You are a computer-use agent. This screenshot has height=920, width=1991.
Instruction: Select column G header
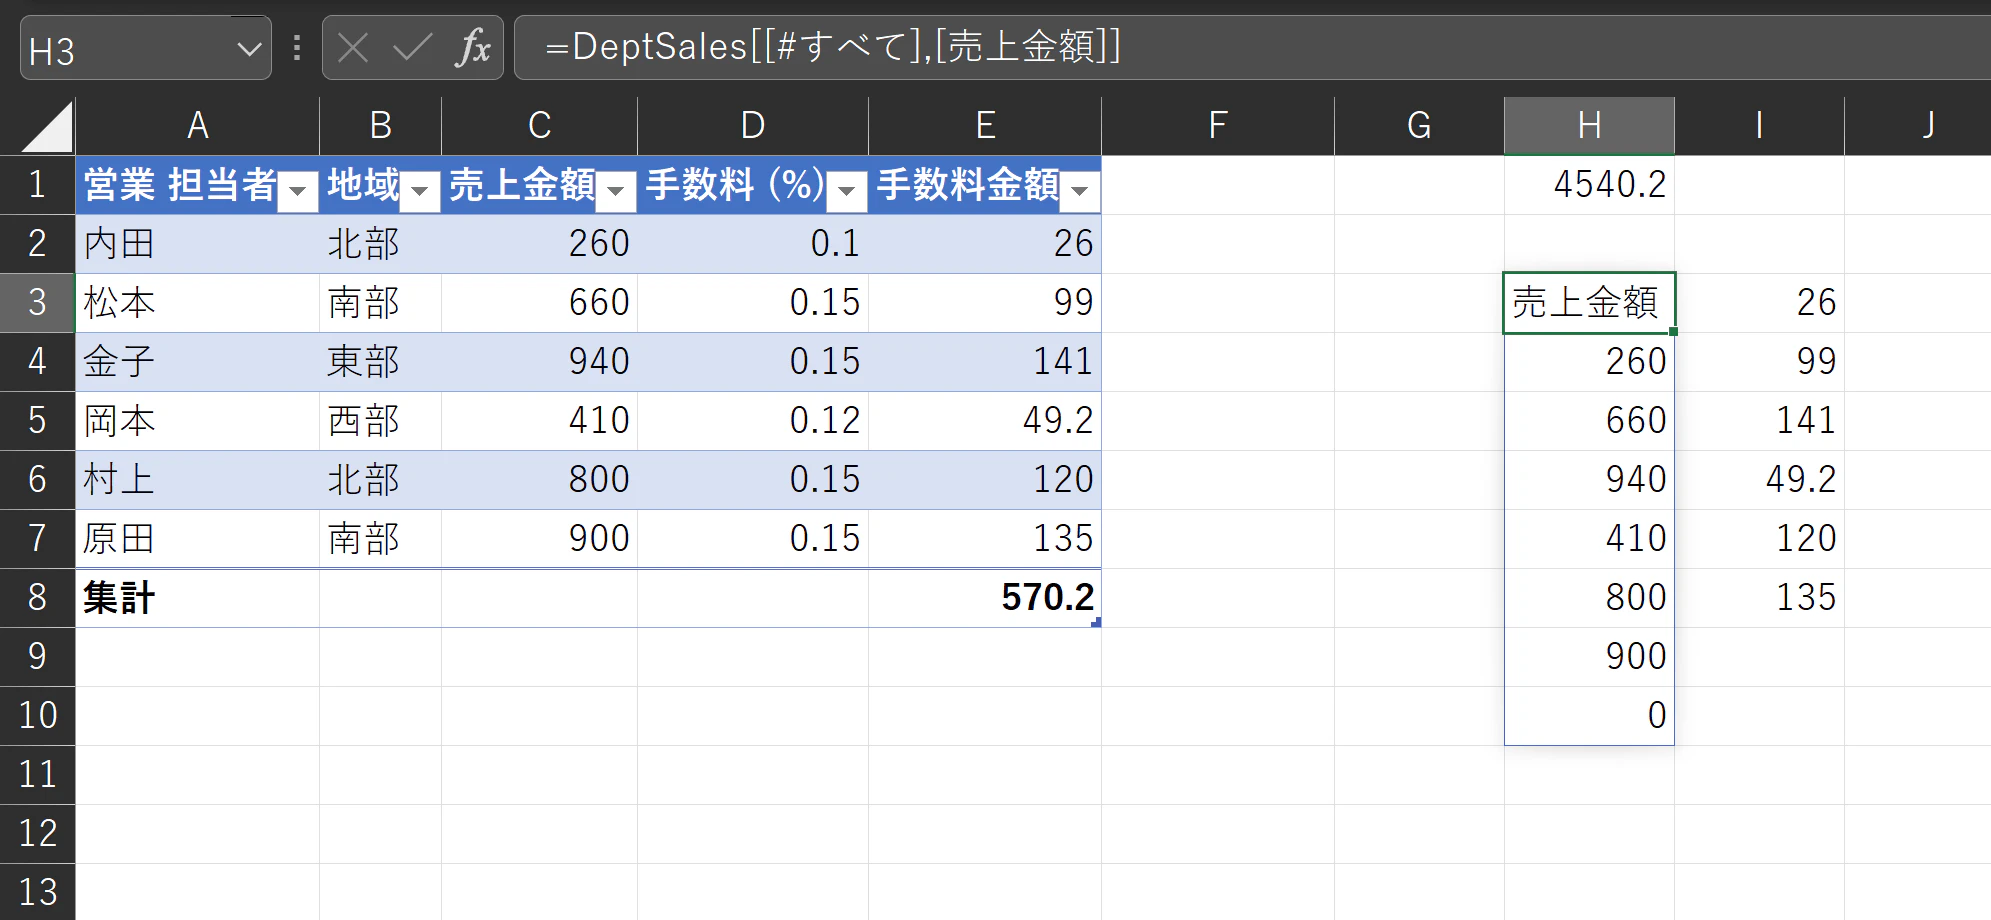[x=1420, y=126]
